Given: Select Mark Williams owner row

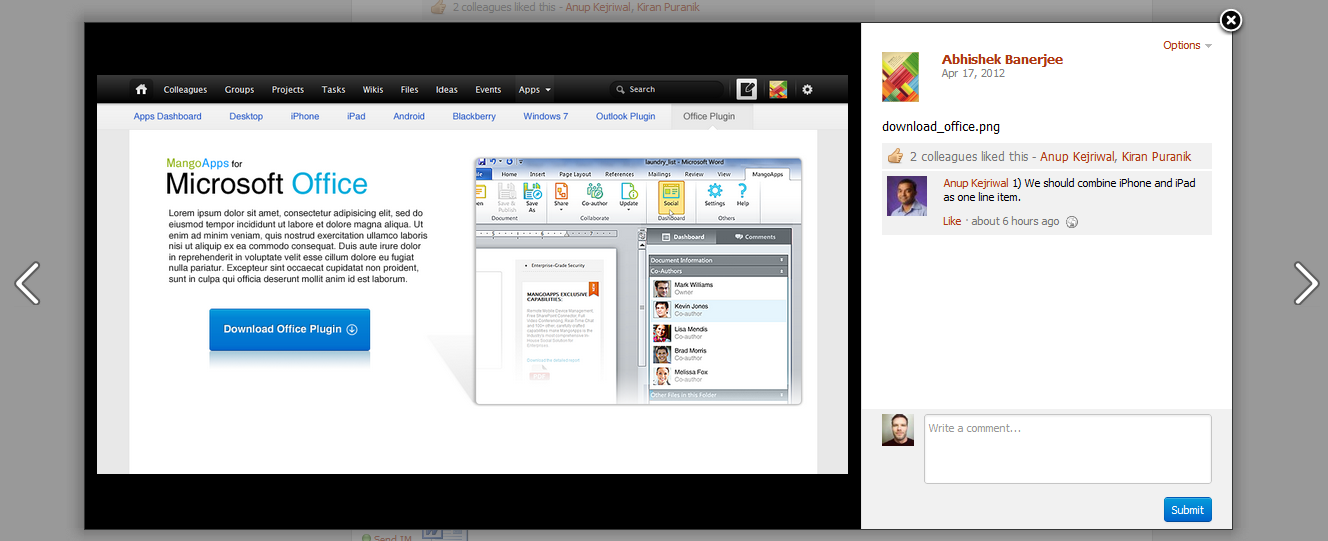Looking at the screenshot, I should [x=719, y=288].
